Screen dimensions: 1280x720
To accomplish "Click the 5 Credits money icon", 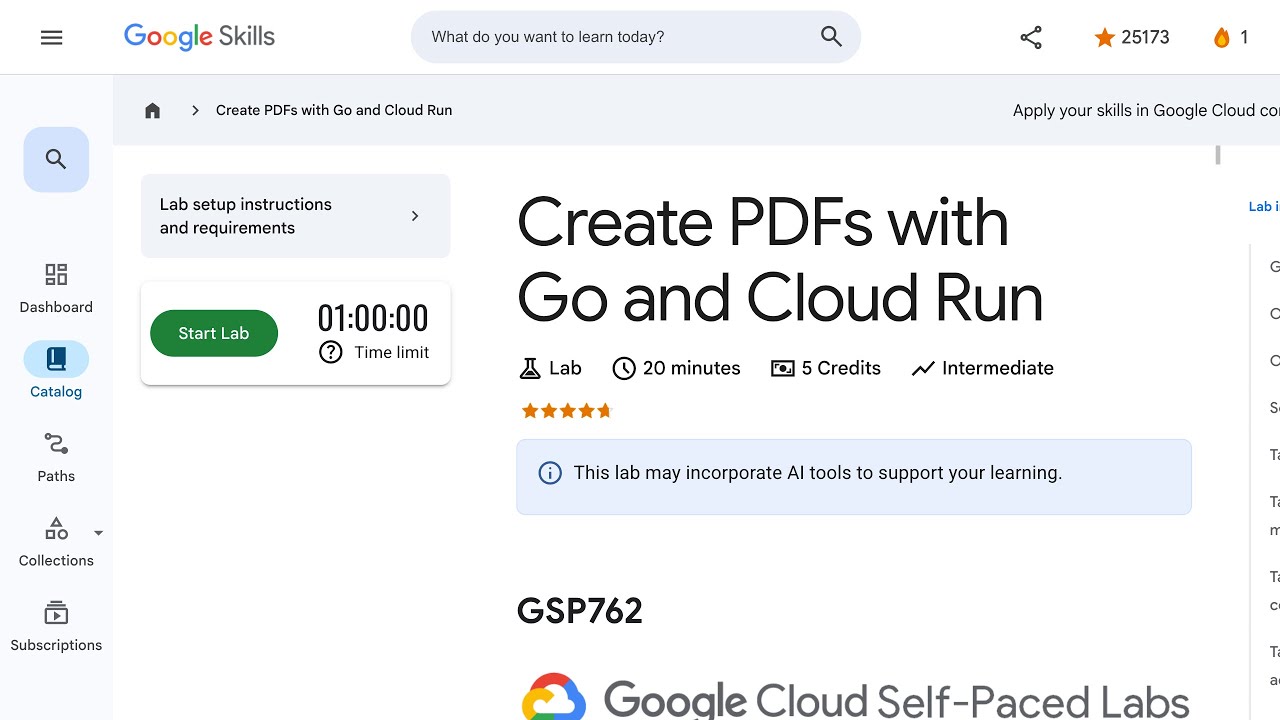I will click(782, 368).
